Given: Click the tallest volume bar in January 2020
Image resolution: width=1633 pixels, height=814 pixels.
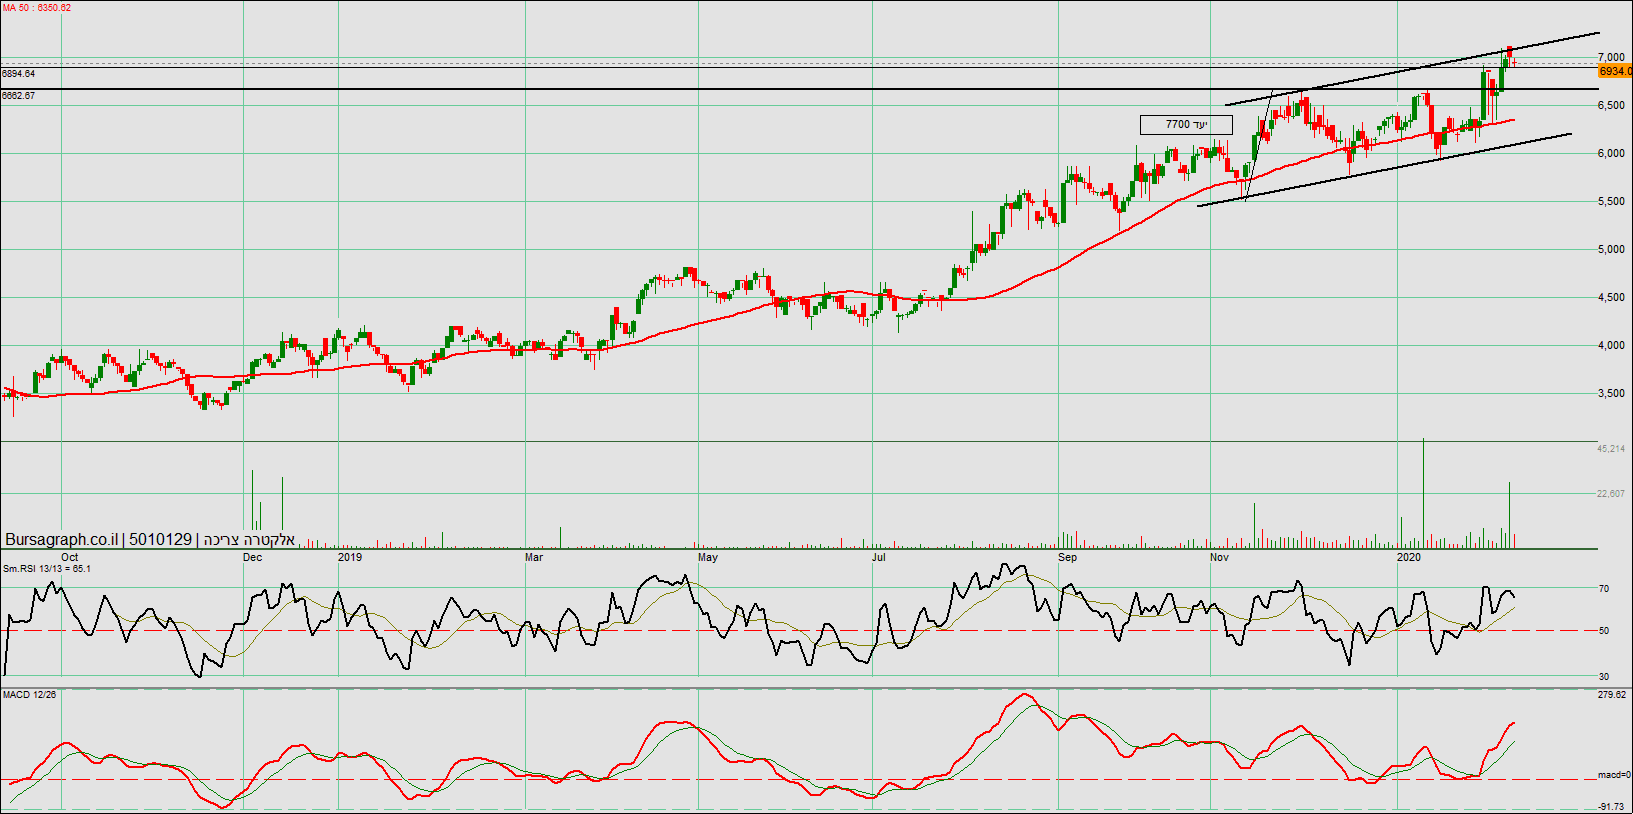Looking at the screenshot, I should coord(1423,493).
